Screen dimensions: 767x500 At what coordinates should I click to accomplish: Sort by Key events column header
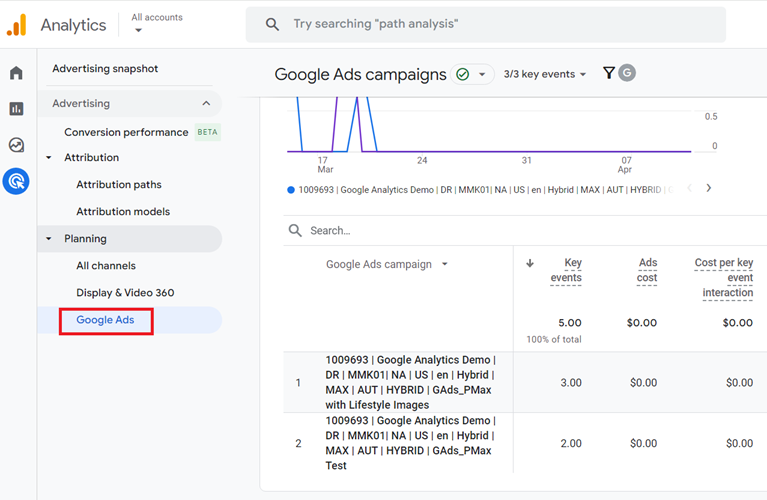pos(566,270)
